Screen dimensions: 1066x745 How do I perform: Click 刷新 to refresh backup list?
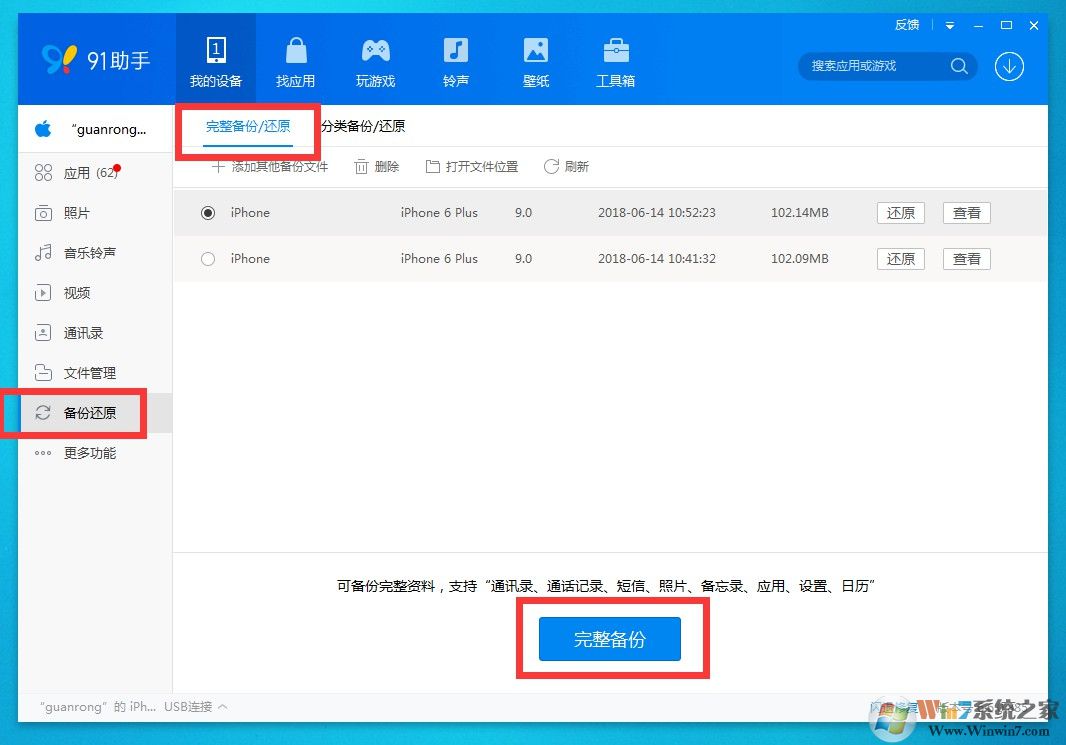(566, 166)
